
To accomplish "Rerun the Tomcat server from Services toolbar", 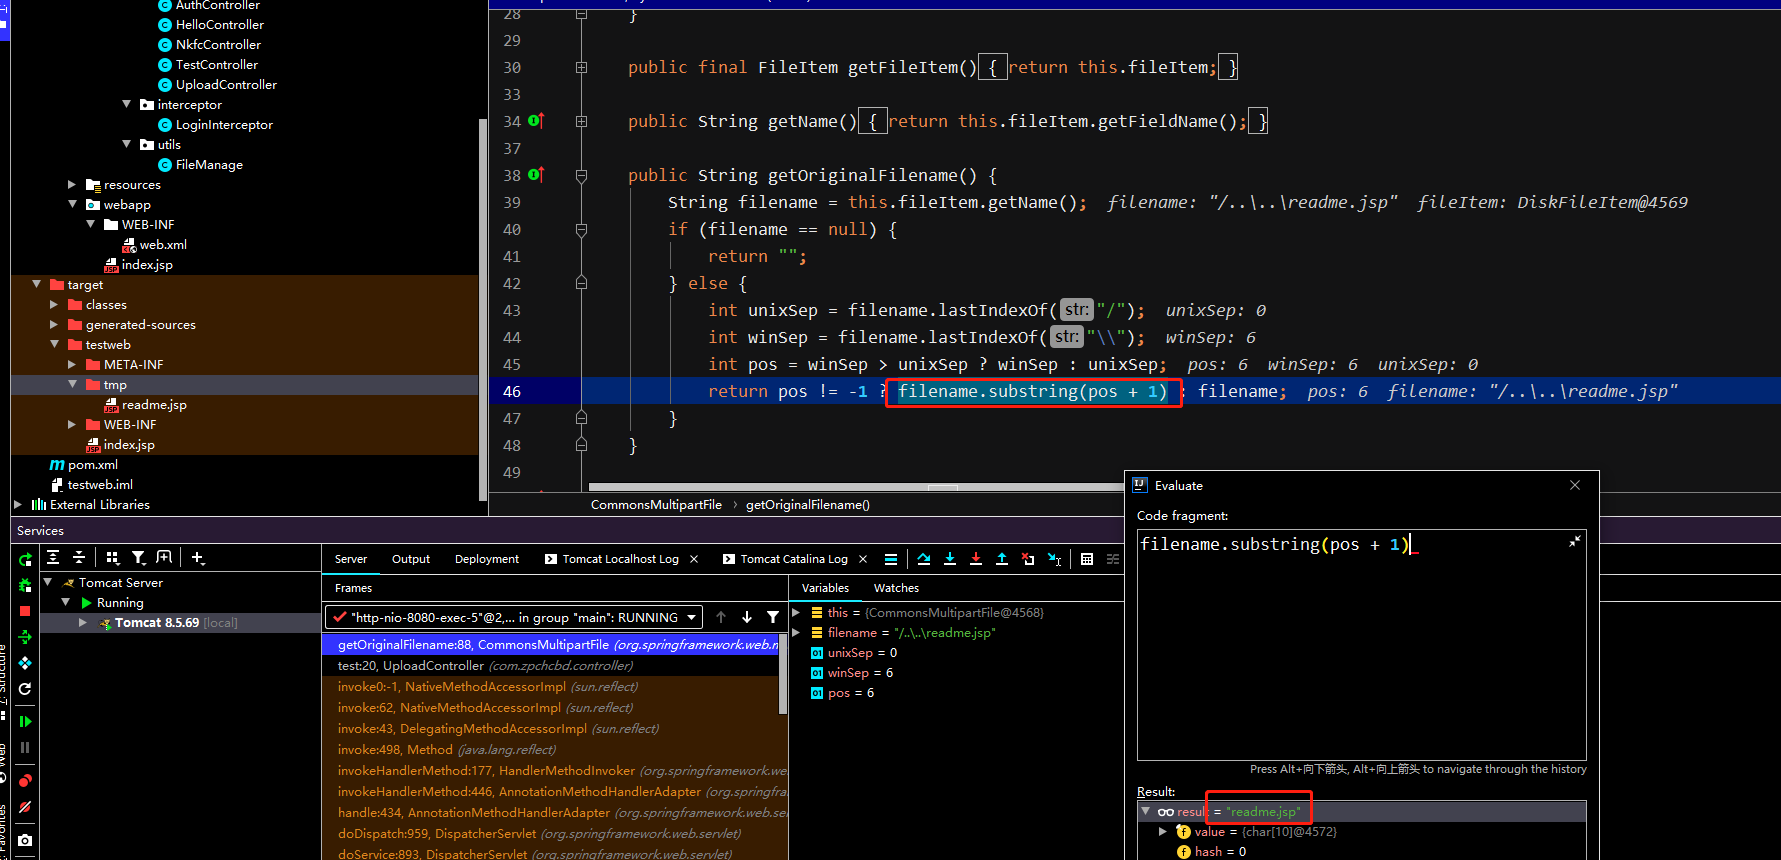I will (25, 559).
